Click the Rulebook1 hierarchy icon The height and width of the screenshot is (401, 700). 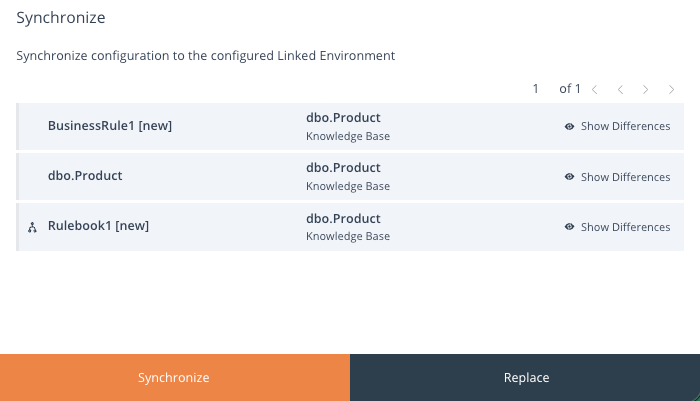[32, 227]
